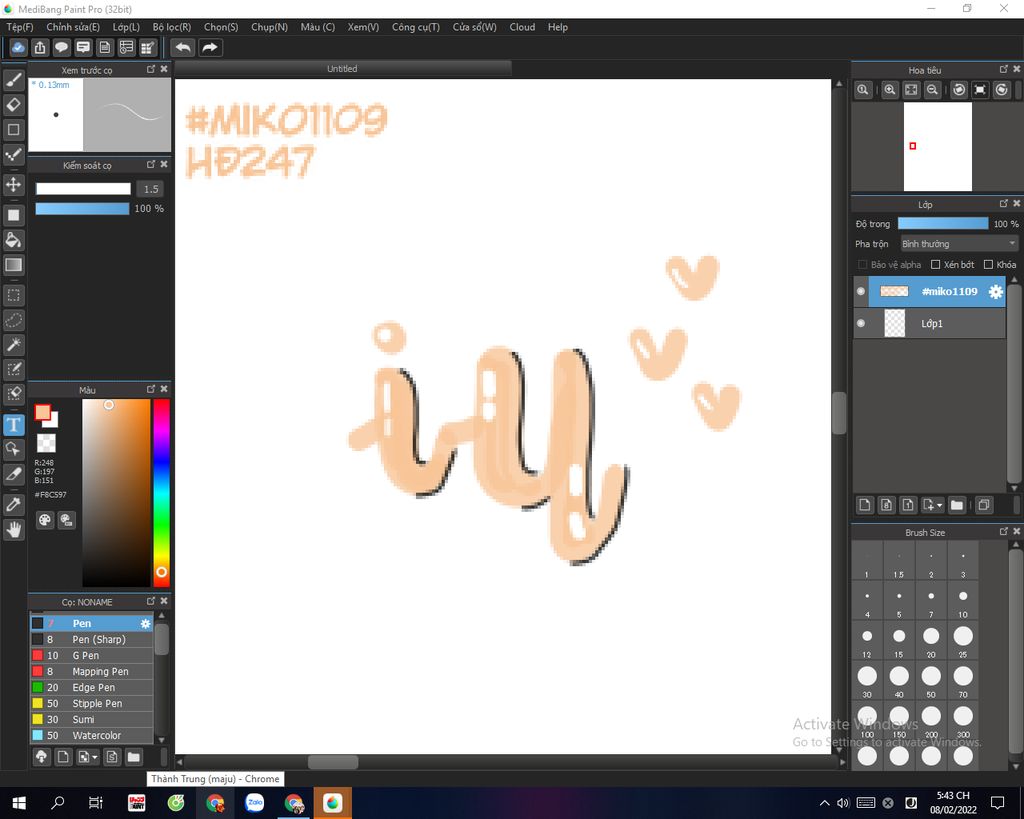Viewport: 1024px width, 819px height.
Task: Toggle the Khóa checkbox
Action: pos(988,265)
